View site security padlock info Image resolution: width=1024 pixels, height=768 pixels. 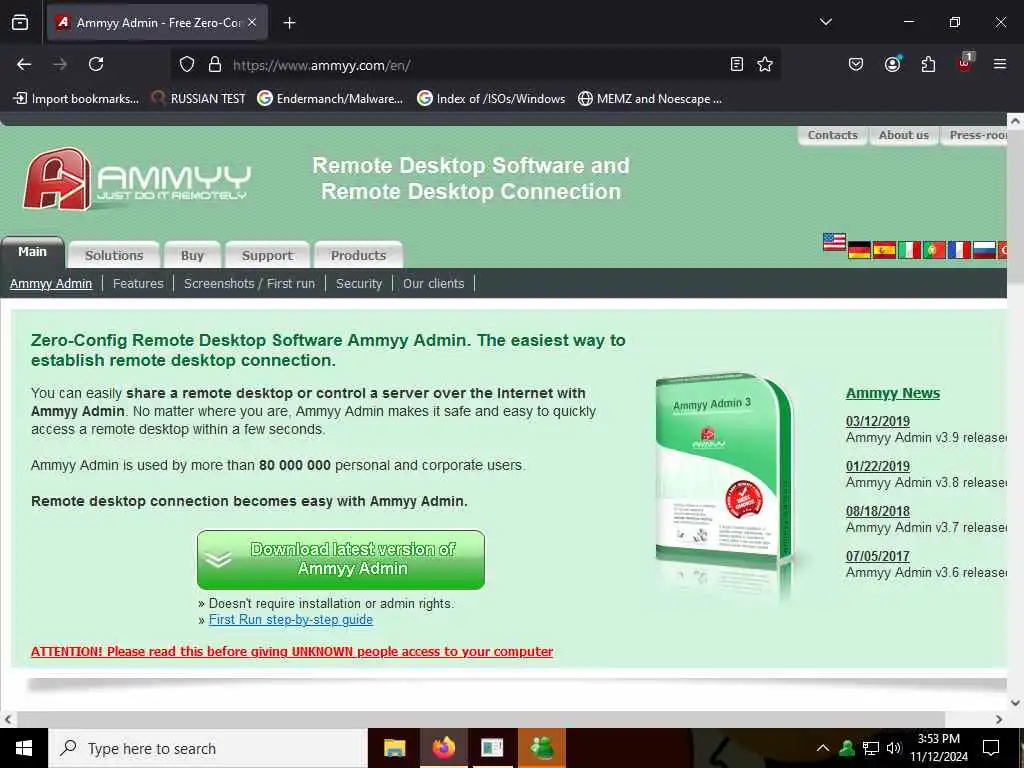[215, 65]
